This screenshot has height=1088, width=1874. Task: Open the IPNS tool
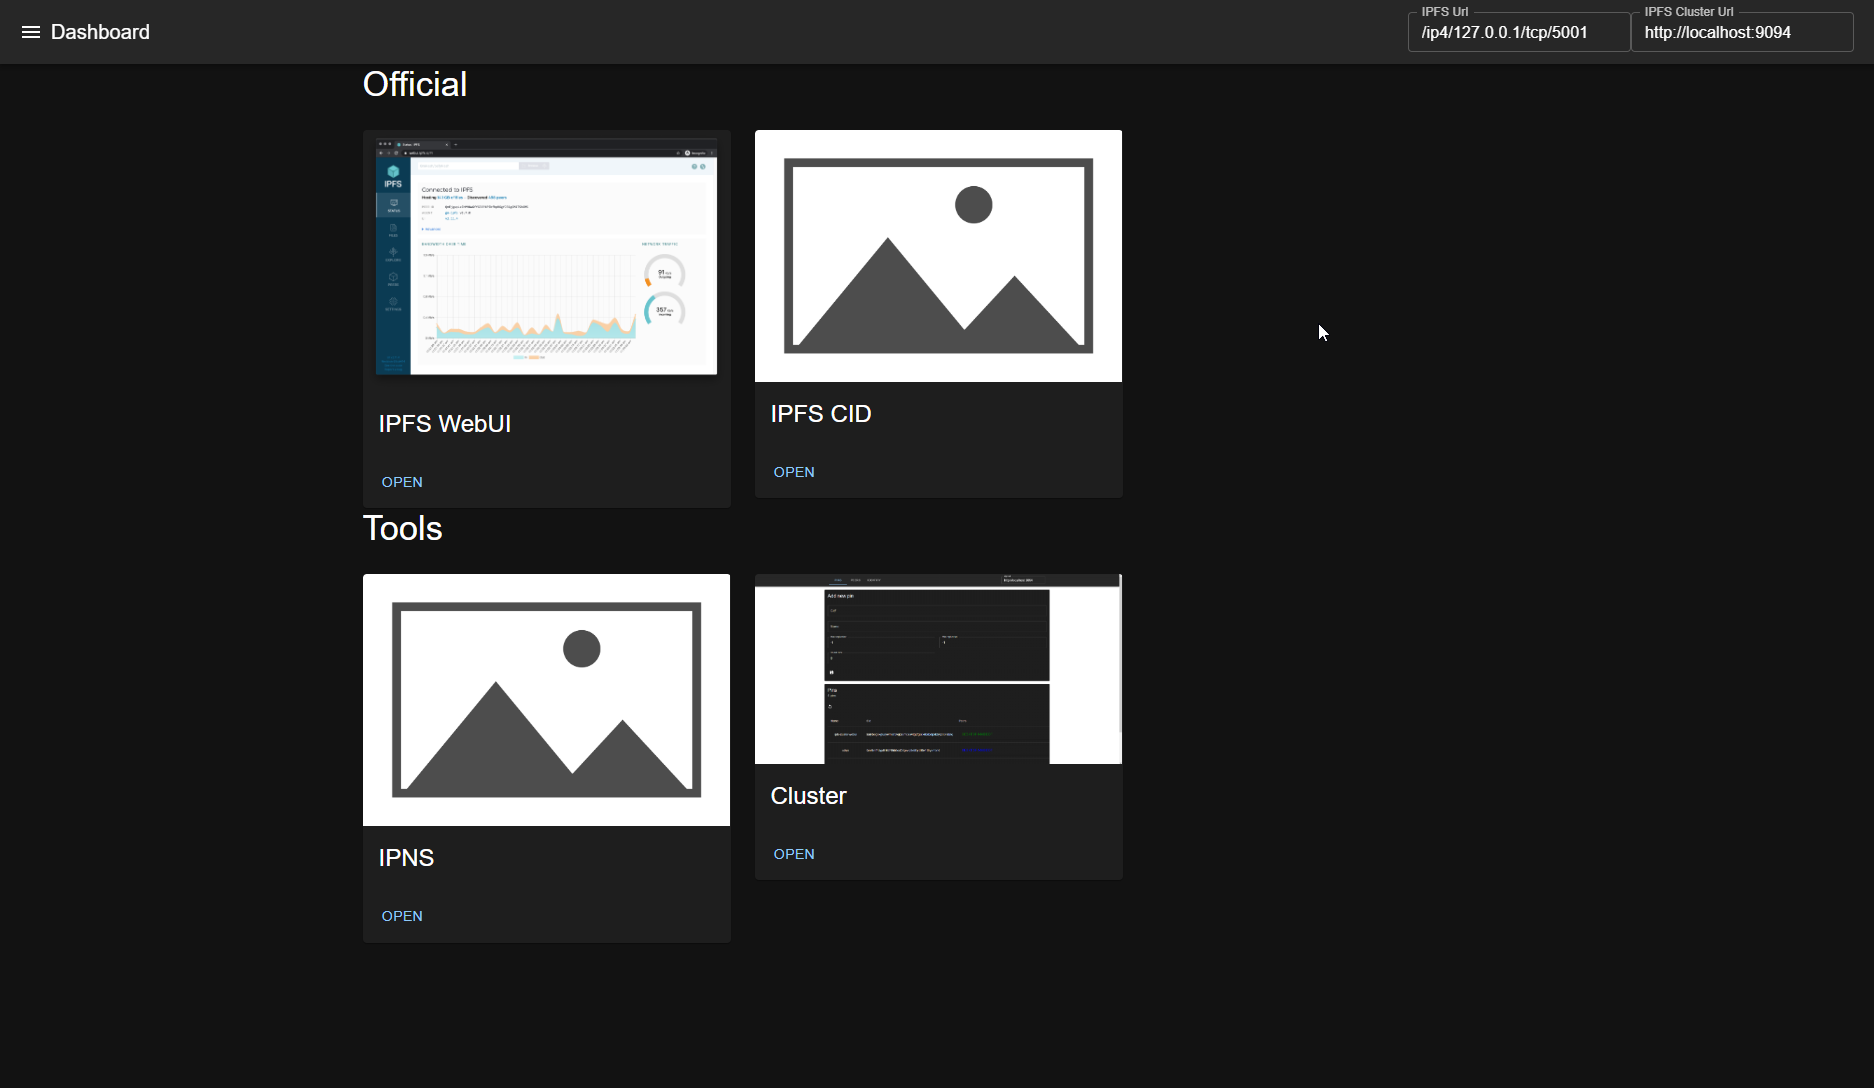(402, 916)
